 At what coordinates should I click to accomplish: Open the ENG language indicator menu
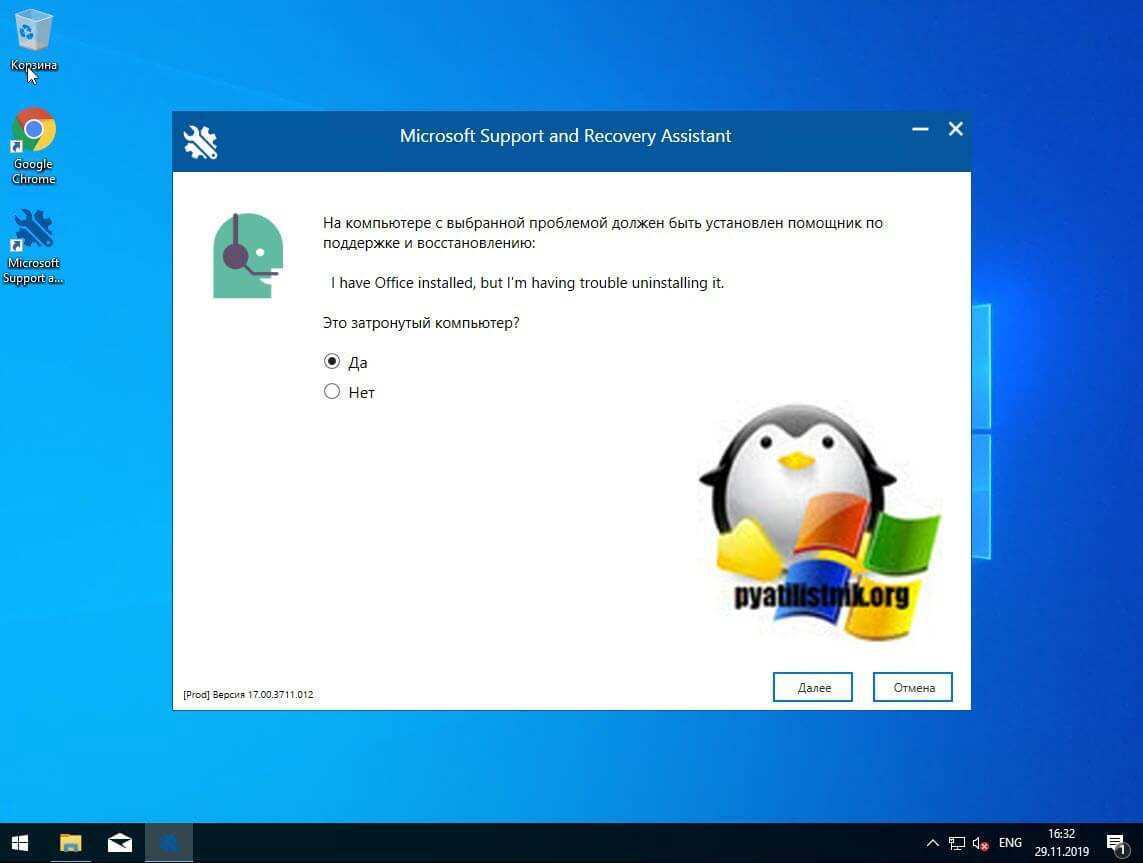point(1010,843)
